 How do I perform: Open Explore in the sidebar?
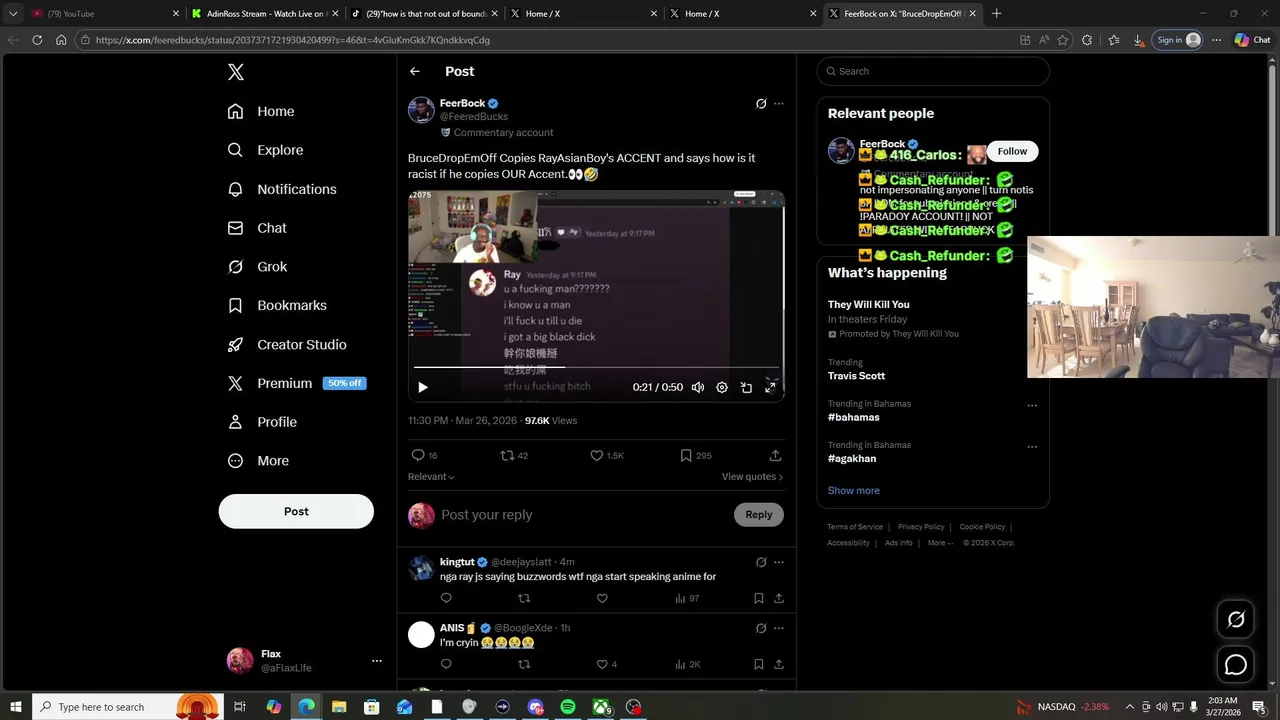[265, 150]
